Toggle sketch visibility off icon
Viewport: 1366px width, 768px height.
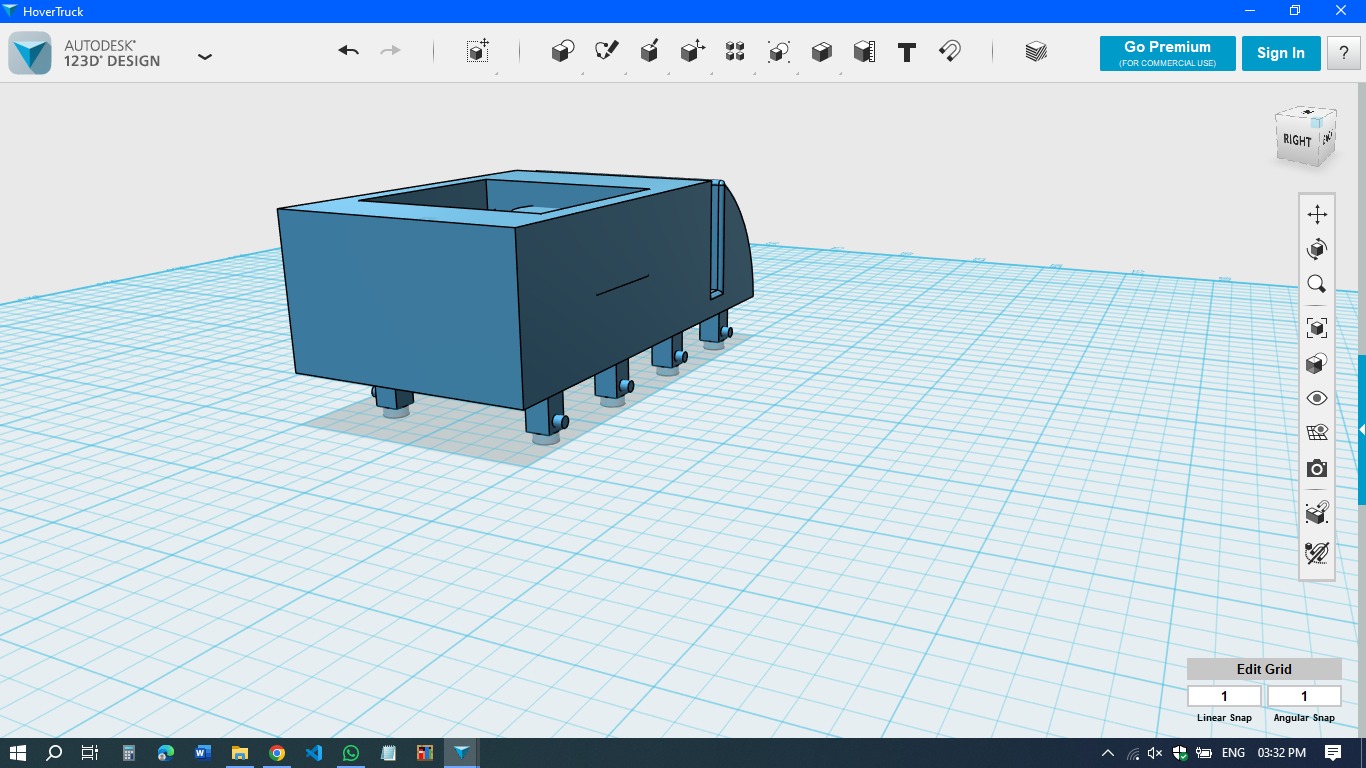pyautogui.click(x=1317, y=552)
